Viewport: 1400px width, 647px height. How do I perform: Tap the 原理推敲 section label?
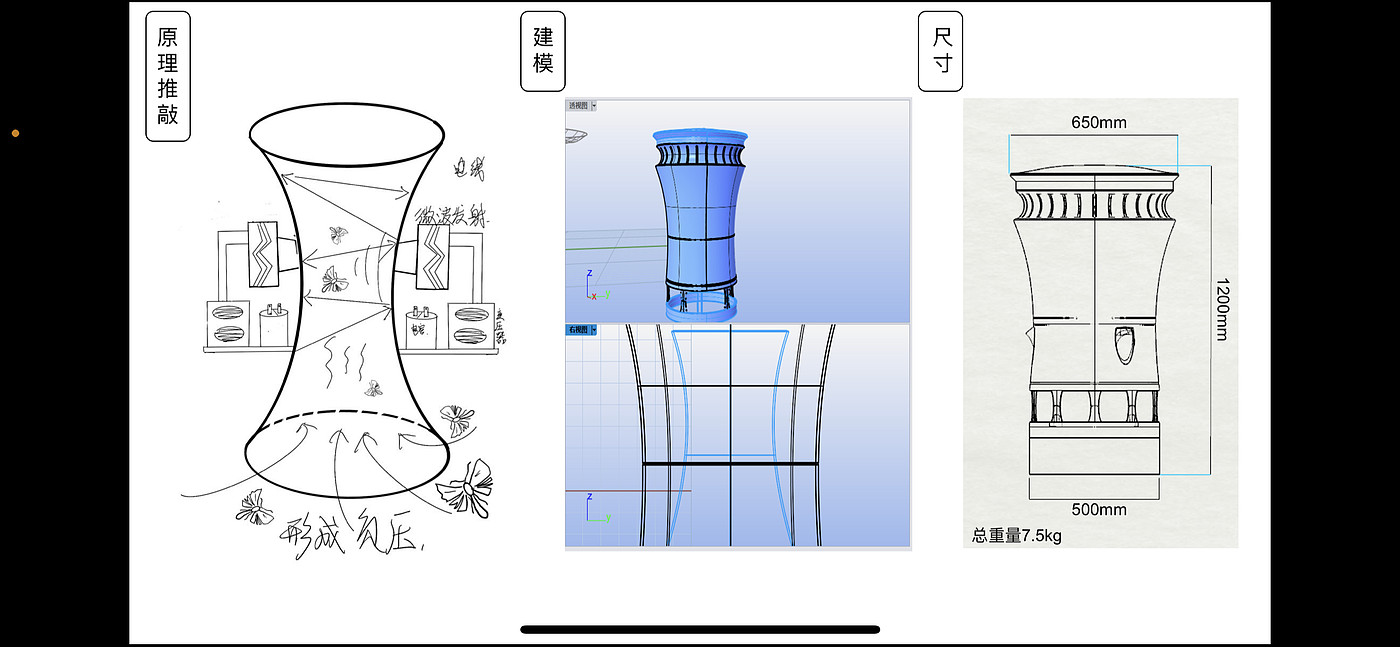pyautogui.click(x=168, y=76)
